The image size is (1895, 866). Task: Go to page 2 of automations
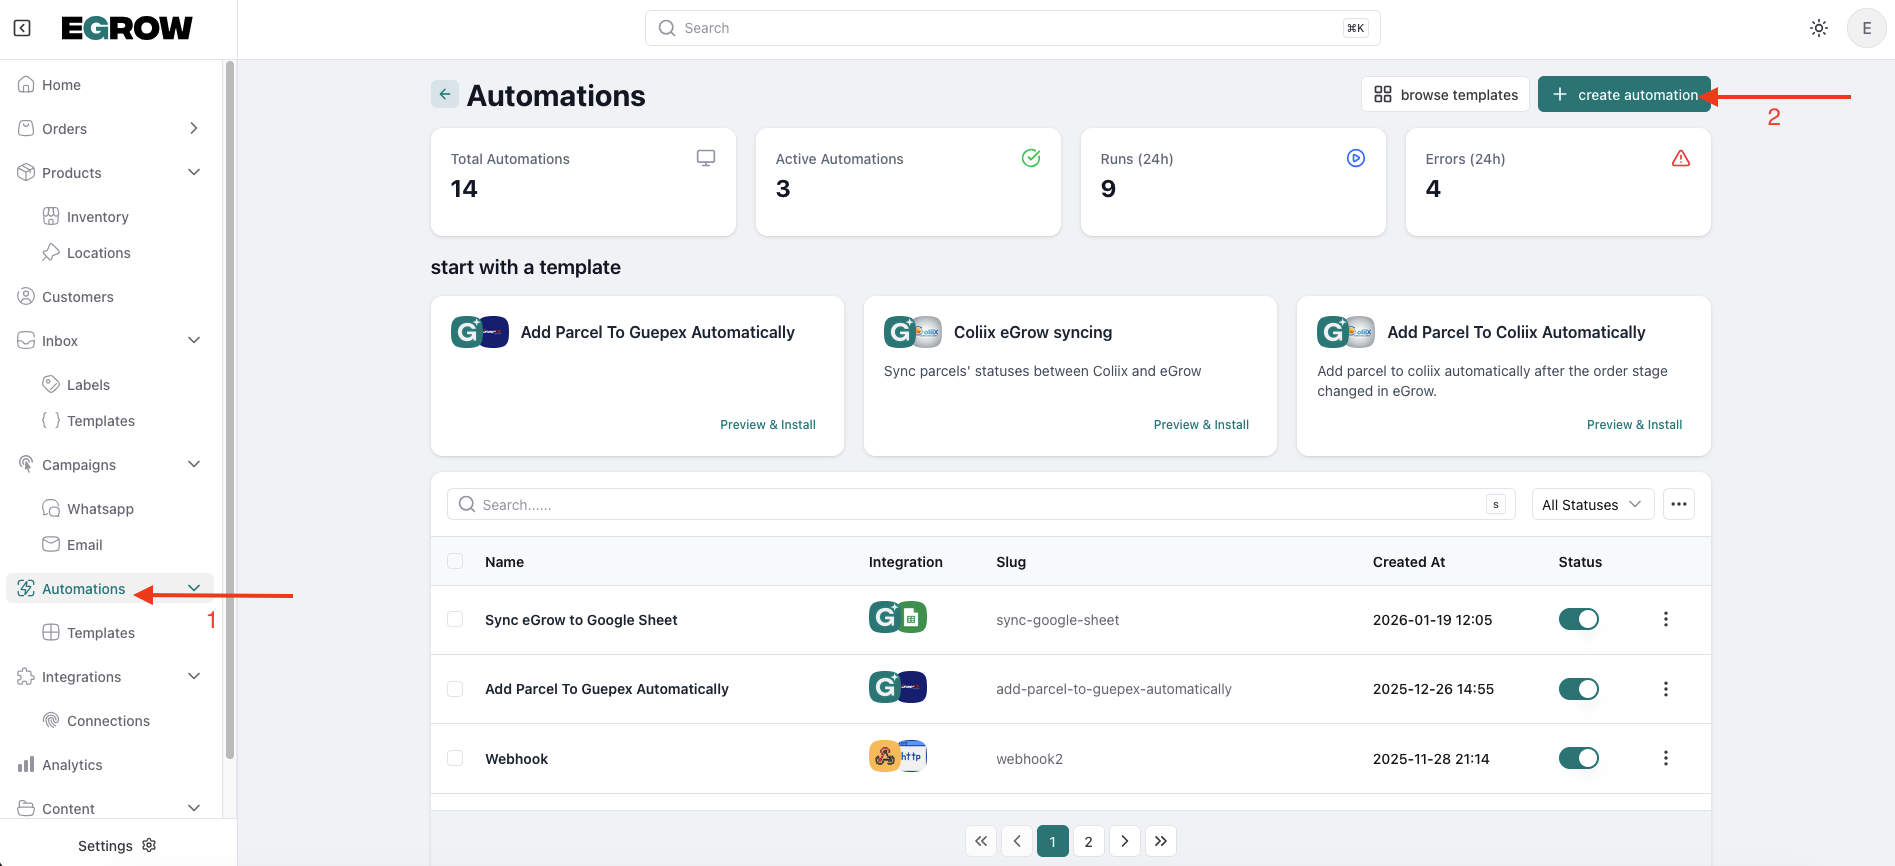tap(1088, 841)
